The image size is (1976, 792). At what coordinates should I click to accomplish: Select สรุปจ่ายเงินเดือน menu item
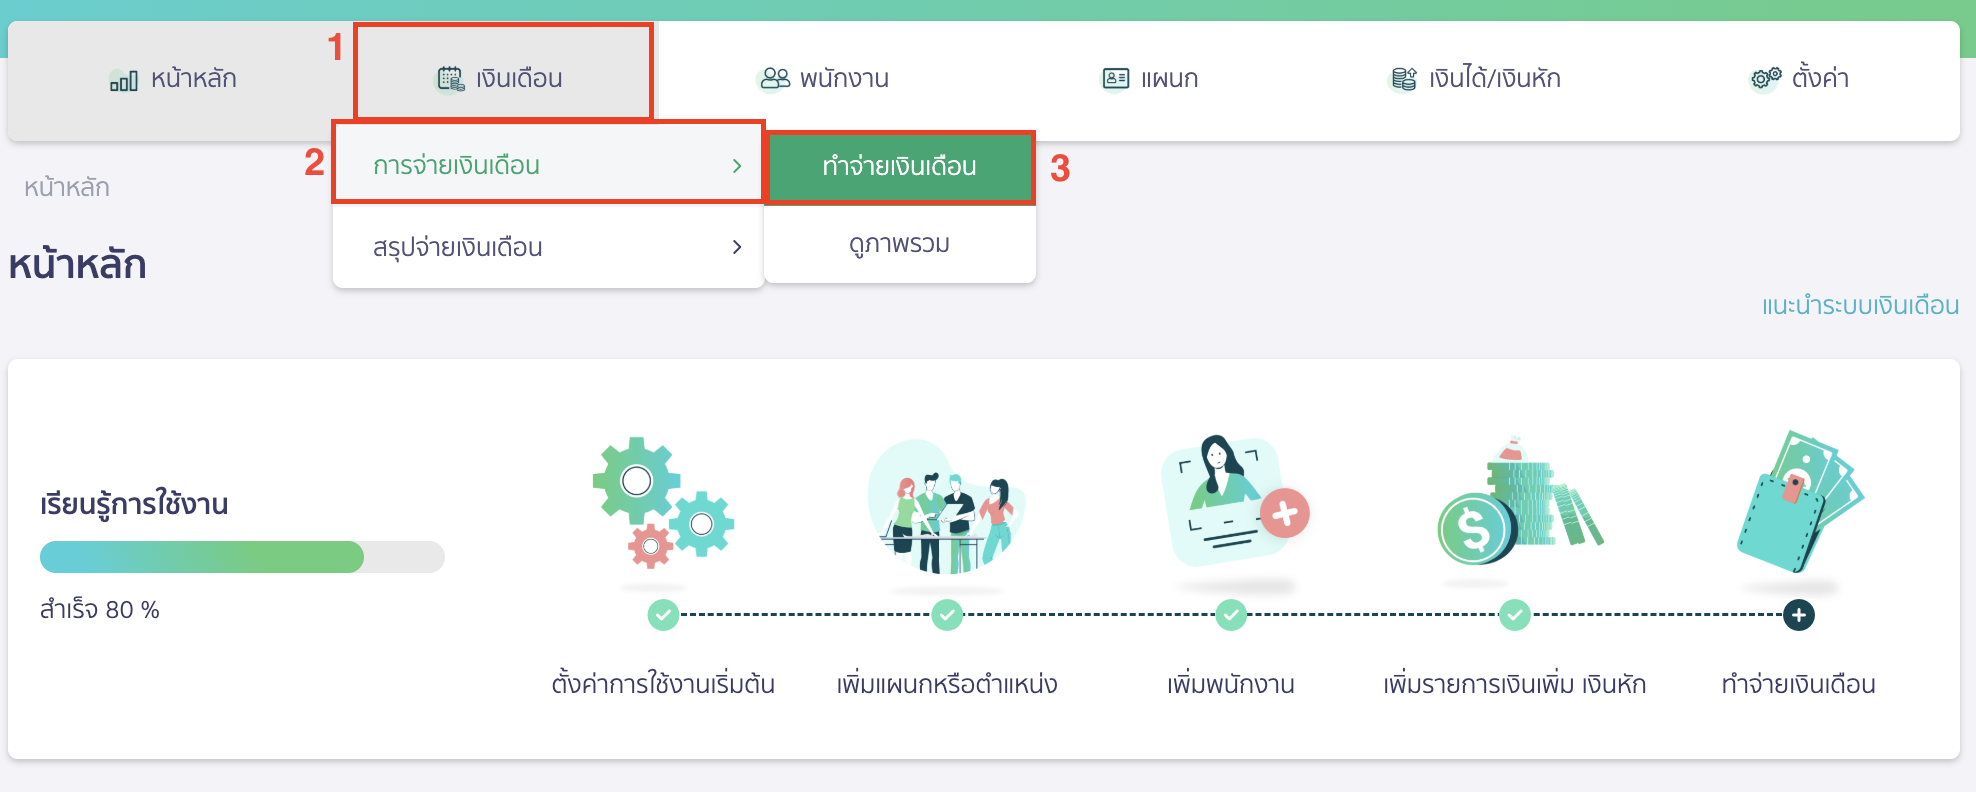(x=548, y=247)
